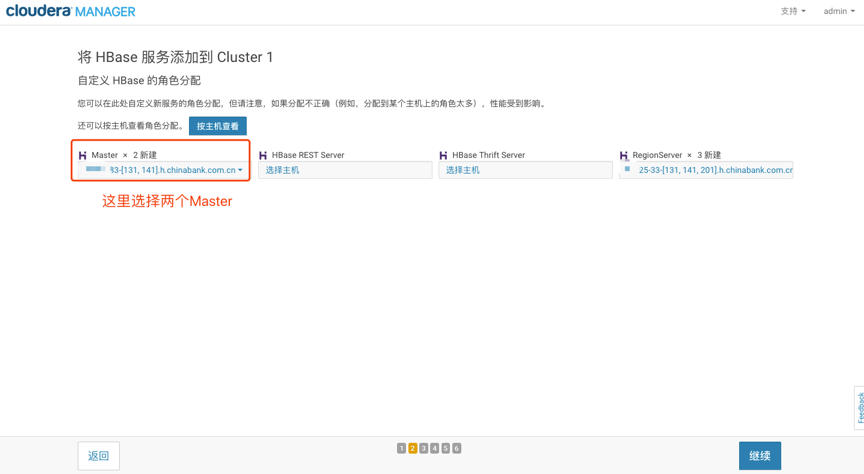
Task: Open the Feedback side tab
Action: click(859, 408)
